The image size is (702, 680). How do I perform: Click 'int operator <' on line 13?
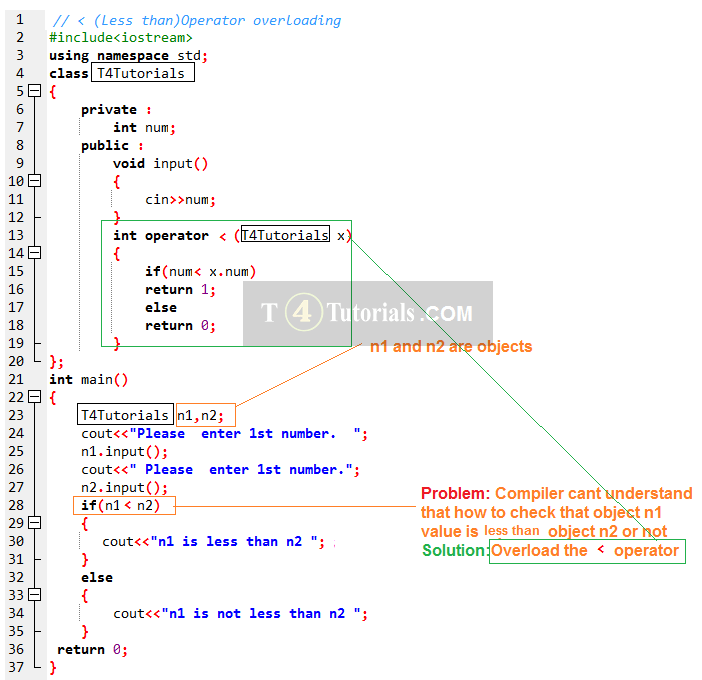[x=170, y=236]
